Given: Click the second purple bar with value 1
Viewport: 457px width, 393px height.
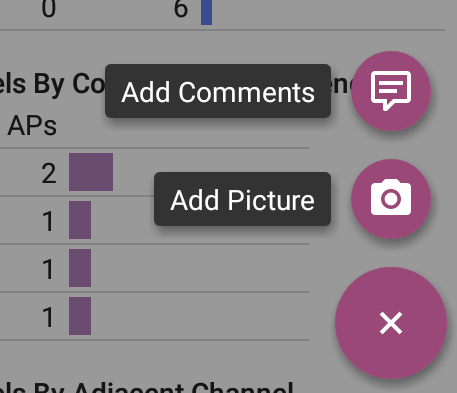Looking at the screenshot, I should [80, 268].
